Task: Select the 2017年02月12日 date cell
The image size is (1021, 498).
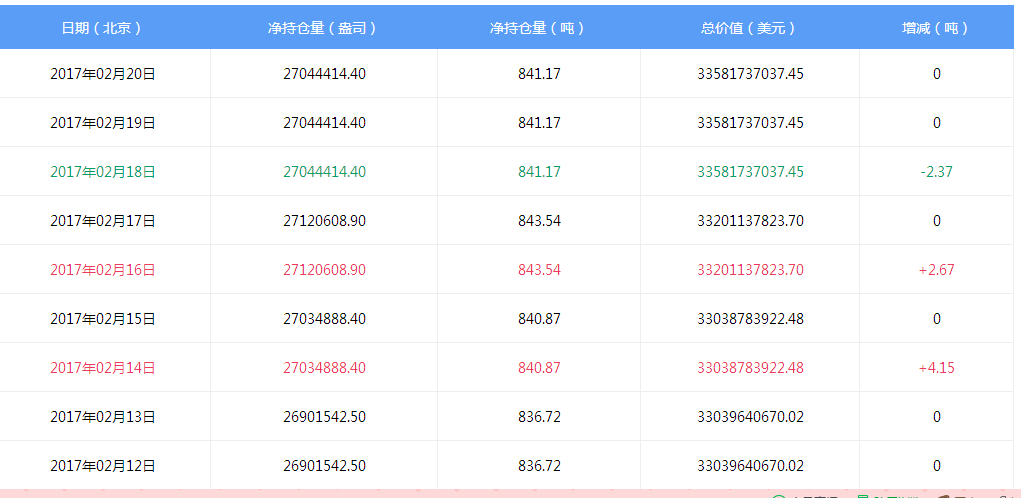Action: point(103,465)
